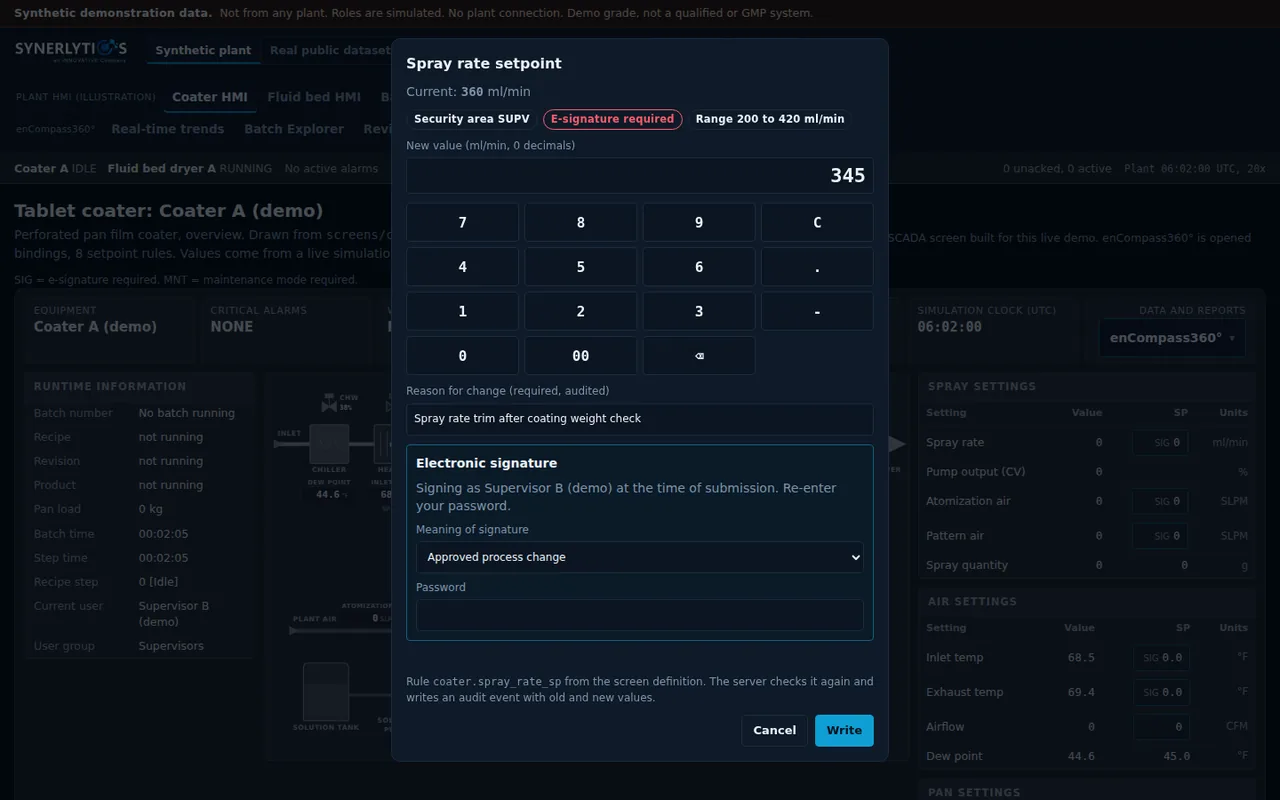This screenshot has width=1280, height=800.
Task: Select the Coater HMI tab
Action: tap(210, 97)
